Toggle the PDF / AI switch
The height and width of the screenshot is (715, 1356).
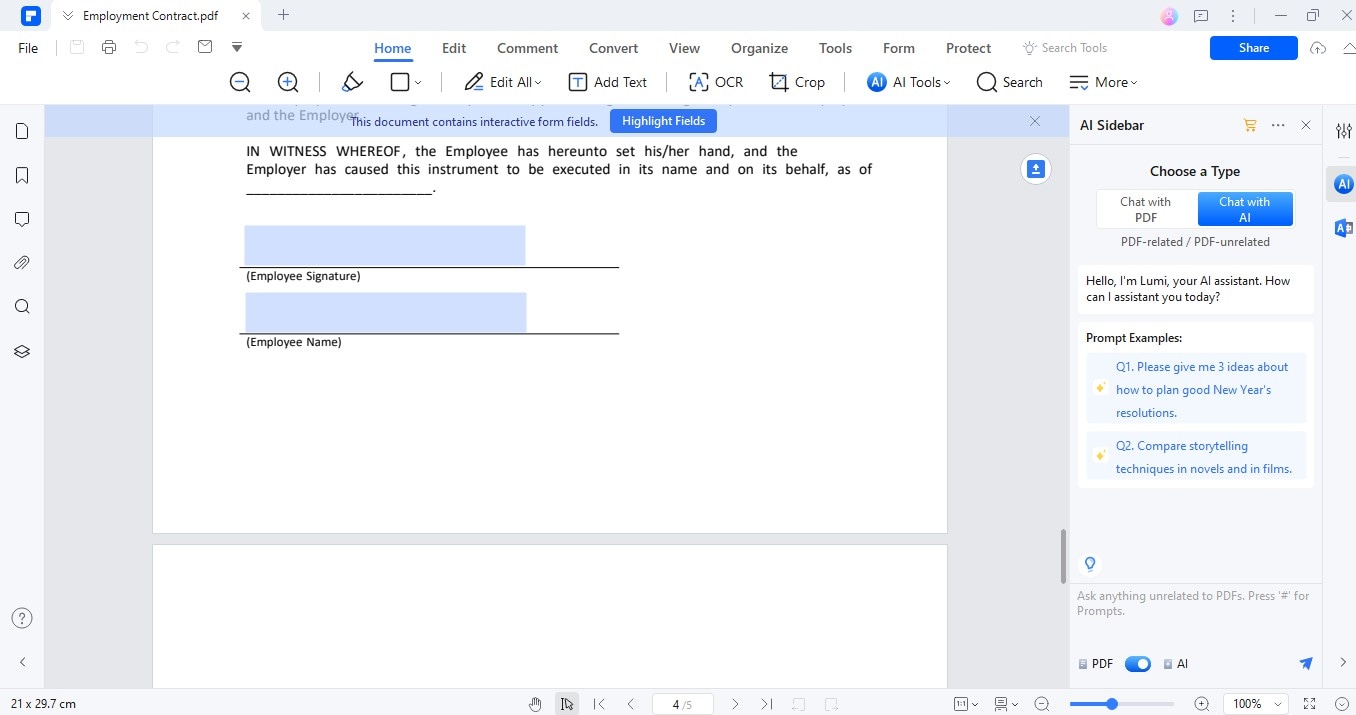coord(1138,664)
